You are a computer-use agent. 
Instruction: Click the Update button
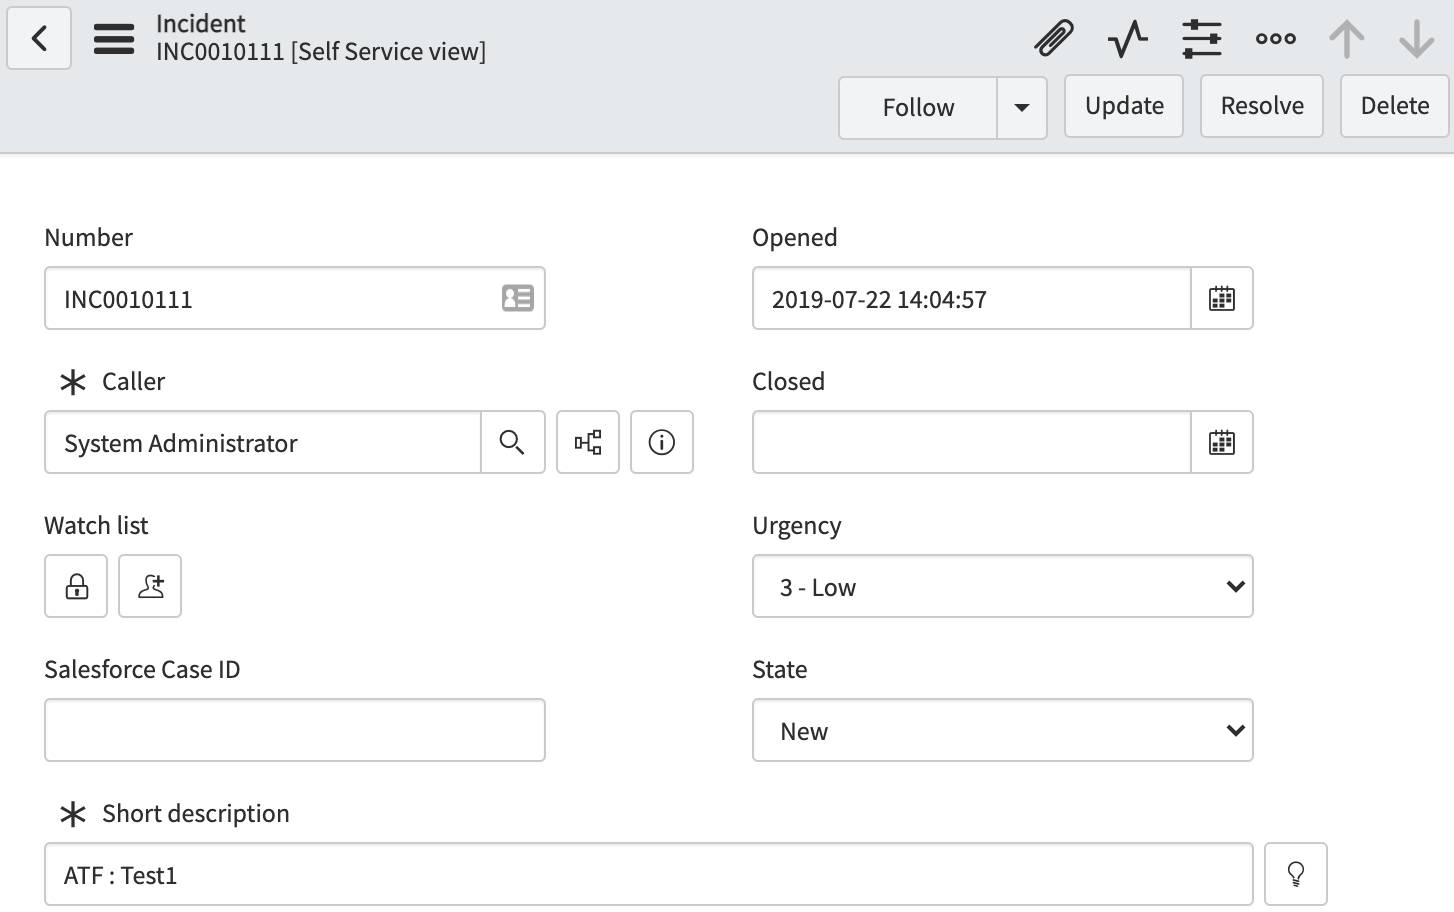(1124, 106)
